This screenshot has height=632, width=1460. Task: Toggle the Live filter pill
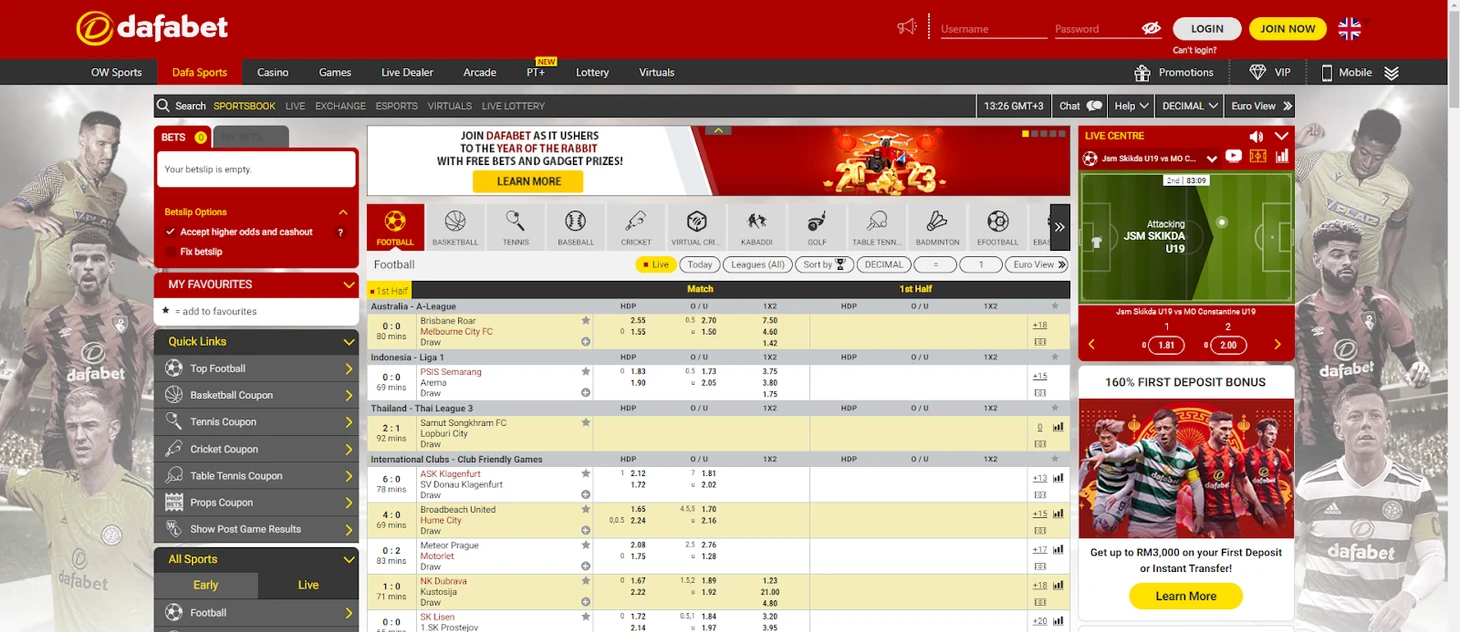[656, 265]
